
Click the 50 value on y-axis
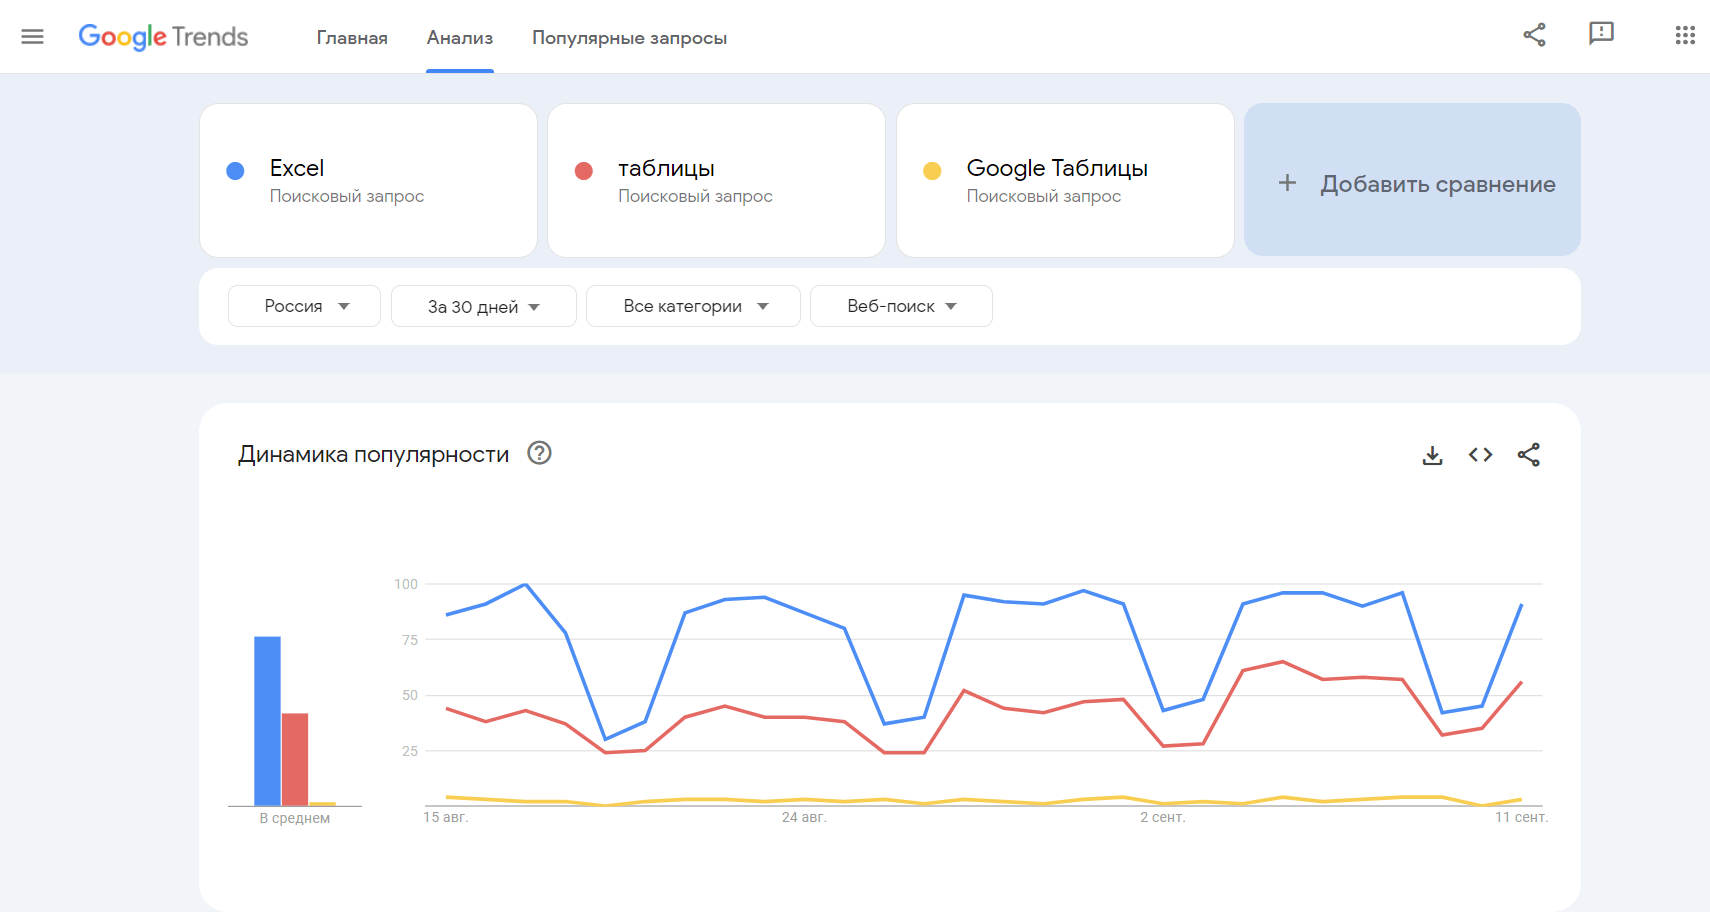point(410,695)
